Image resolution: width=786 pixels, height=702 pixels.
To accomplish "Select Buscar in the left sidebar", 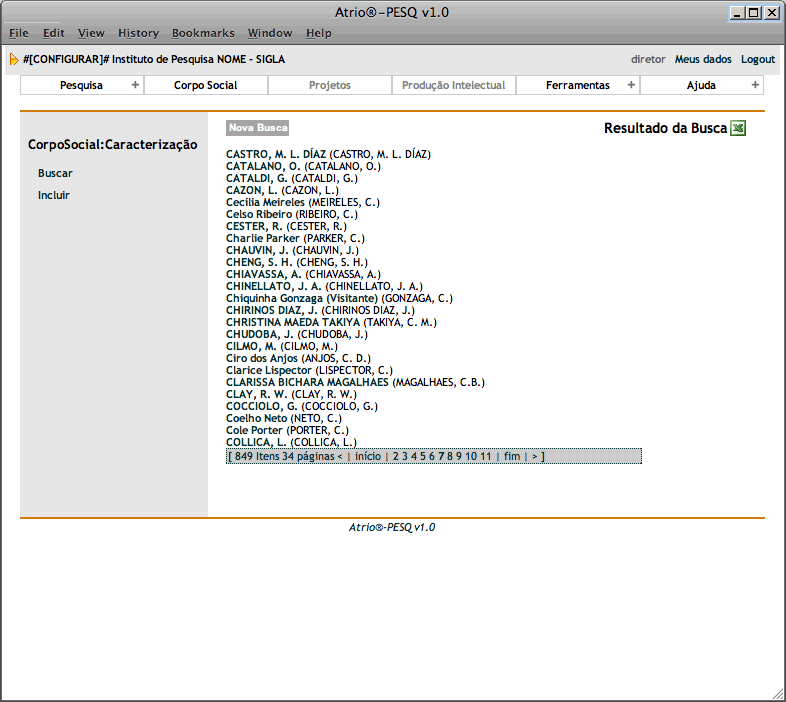I will [55, 173].
